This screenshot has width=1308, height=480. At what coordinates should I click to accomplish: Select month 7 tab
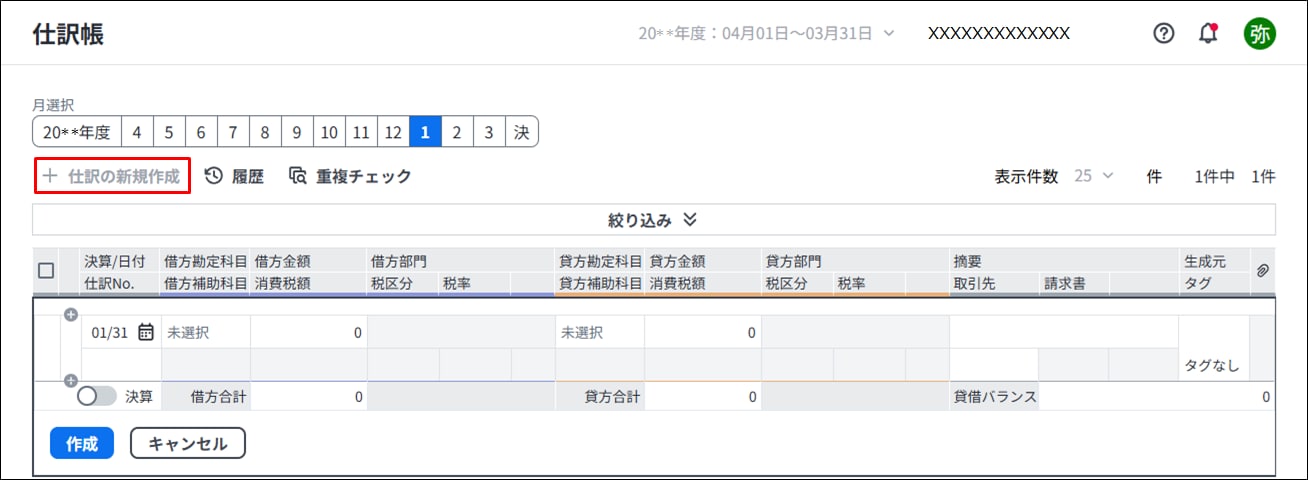click(x=233, y=132)
